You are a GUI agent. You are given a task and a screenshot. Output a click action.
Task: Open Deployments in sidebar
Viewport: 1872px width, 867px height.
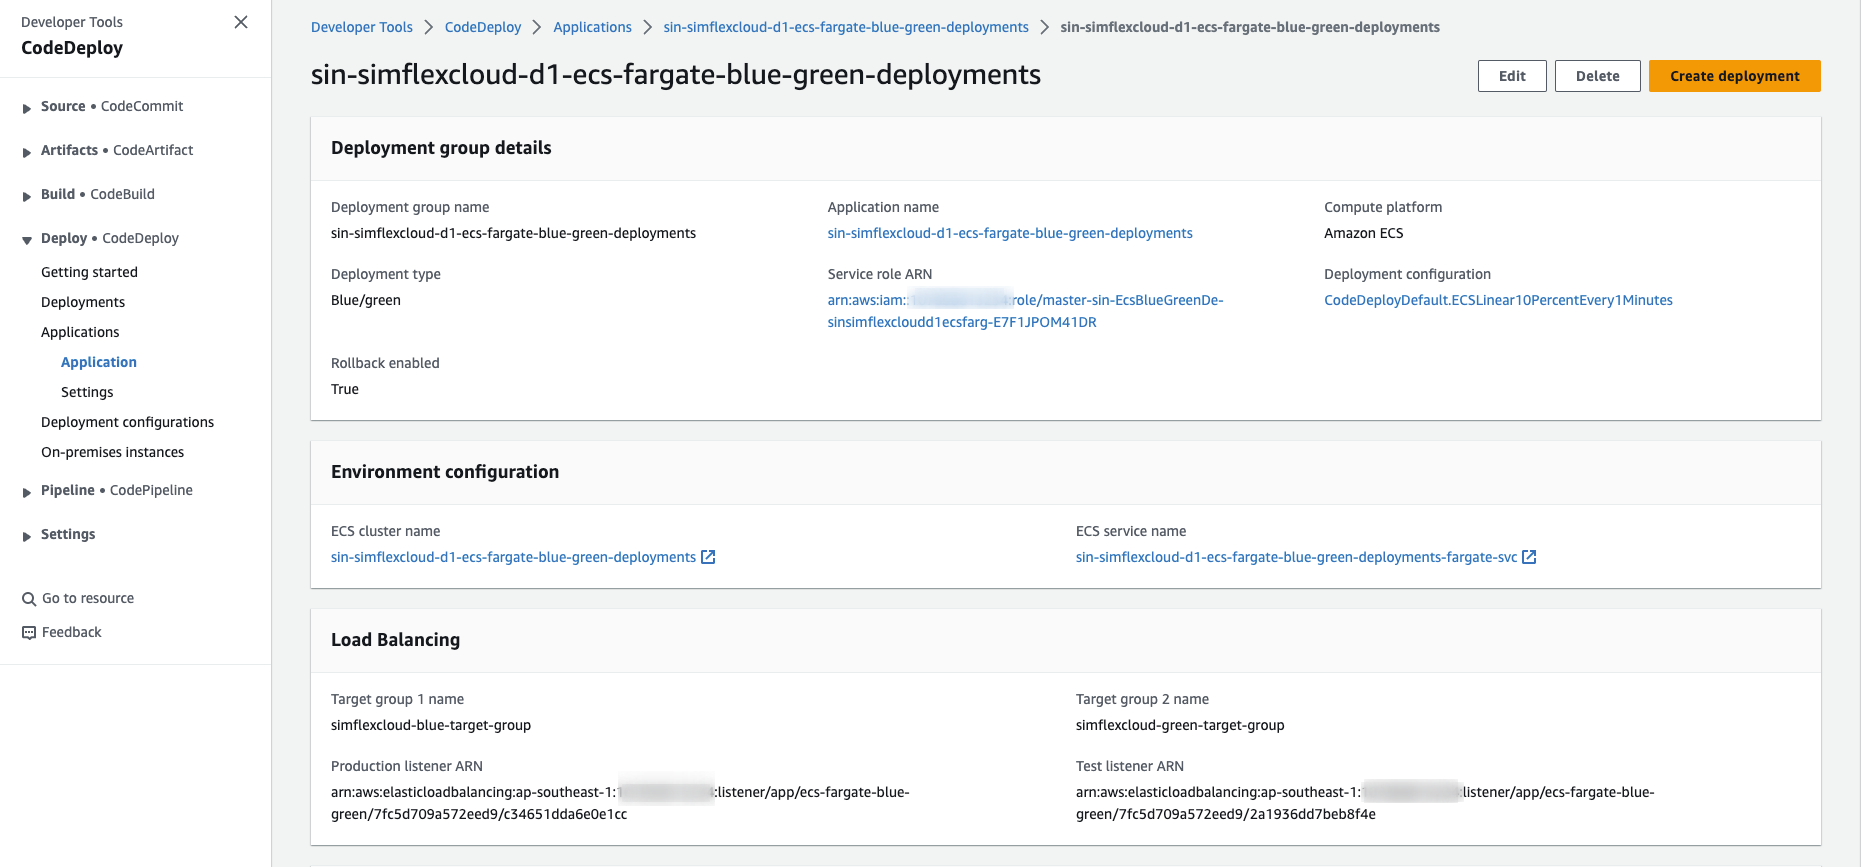(83, 302)
